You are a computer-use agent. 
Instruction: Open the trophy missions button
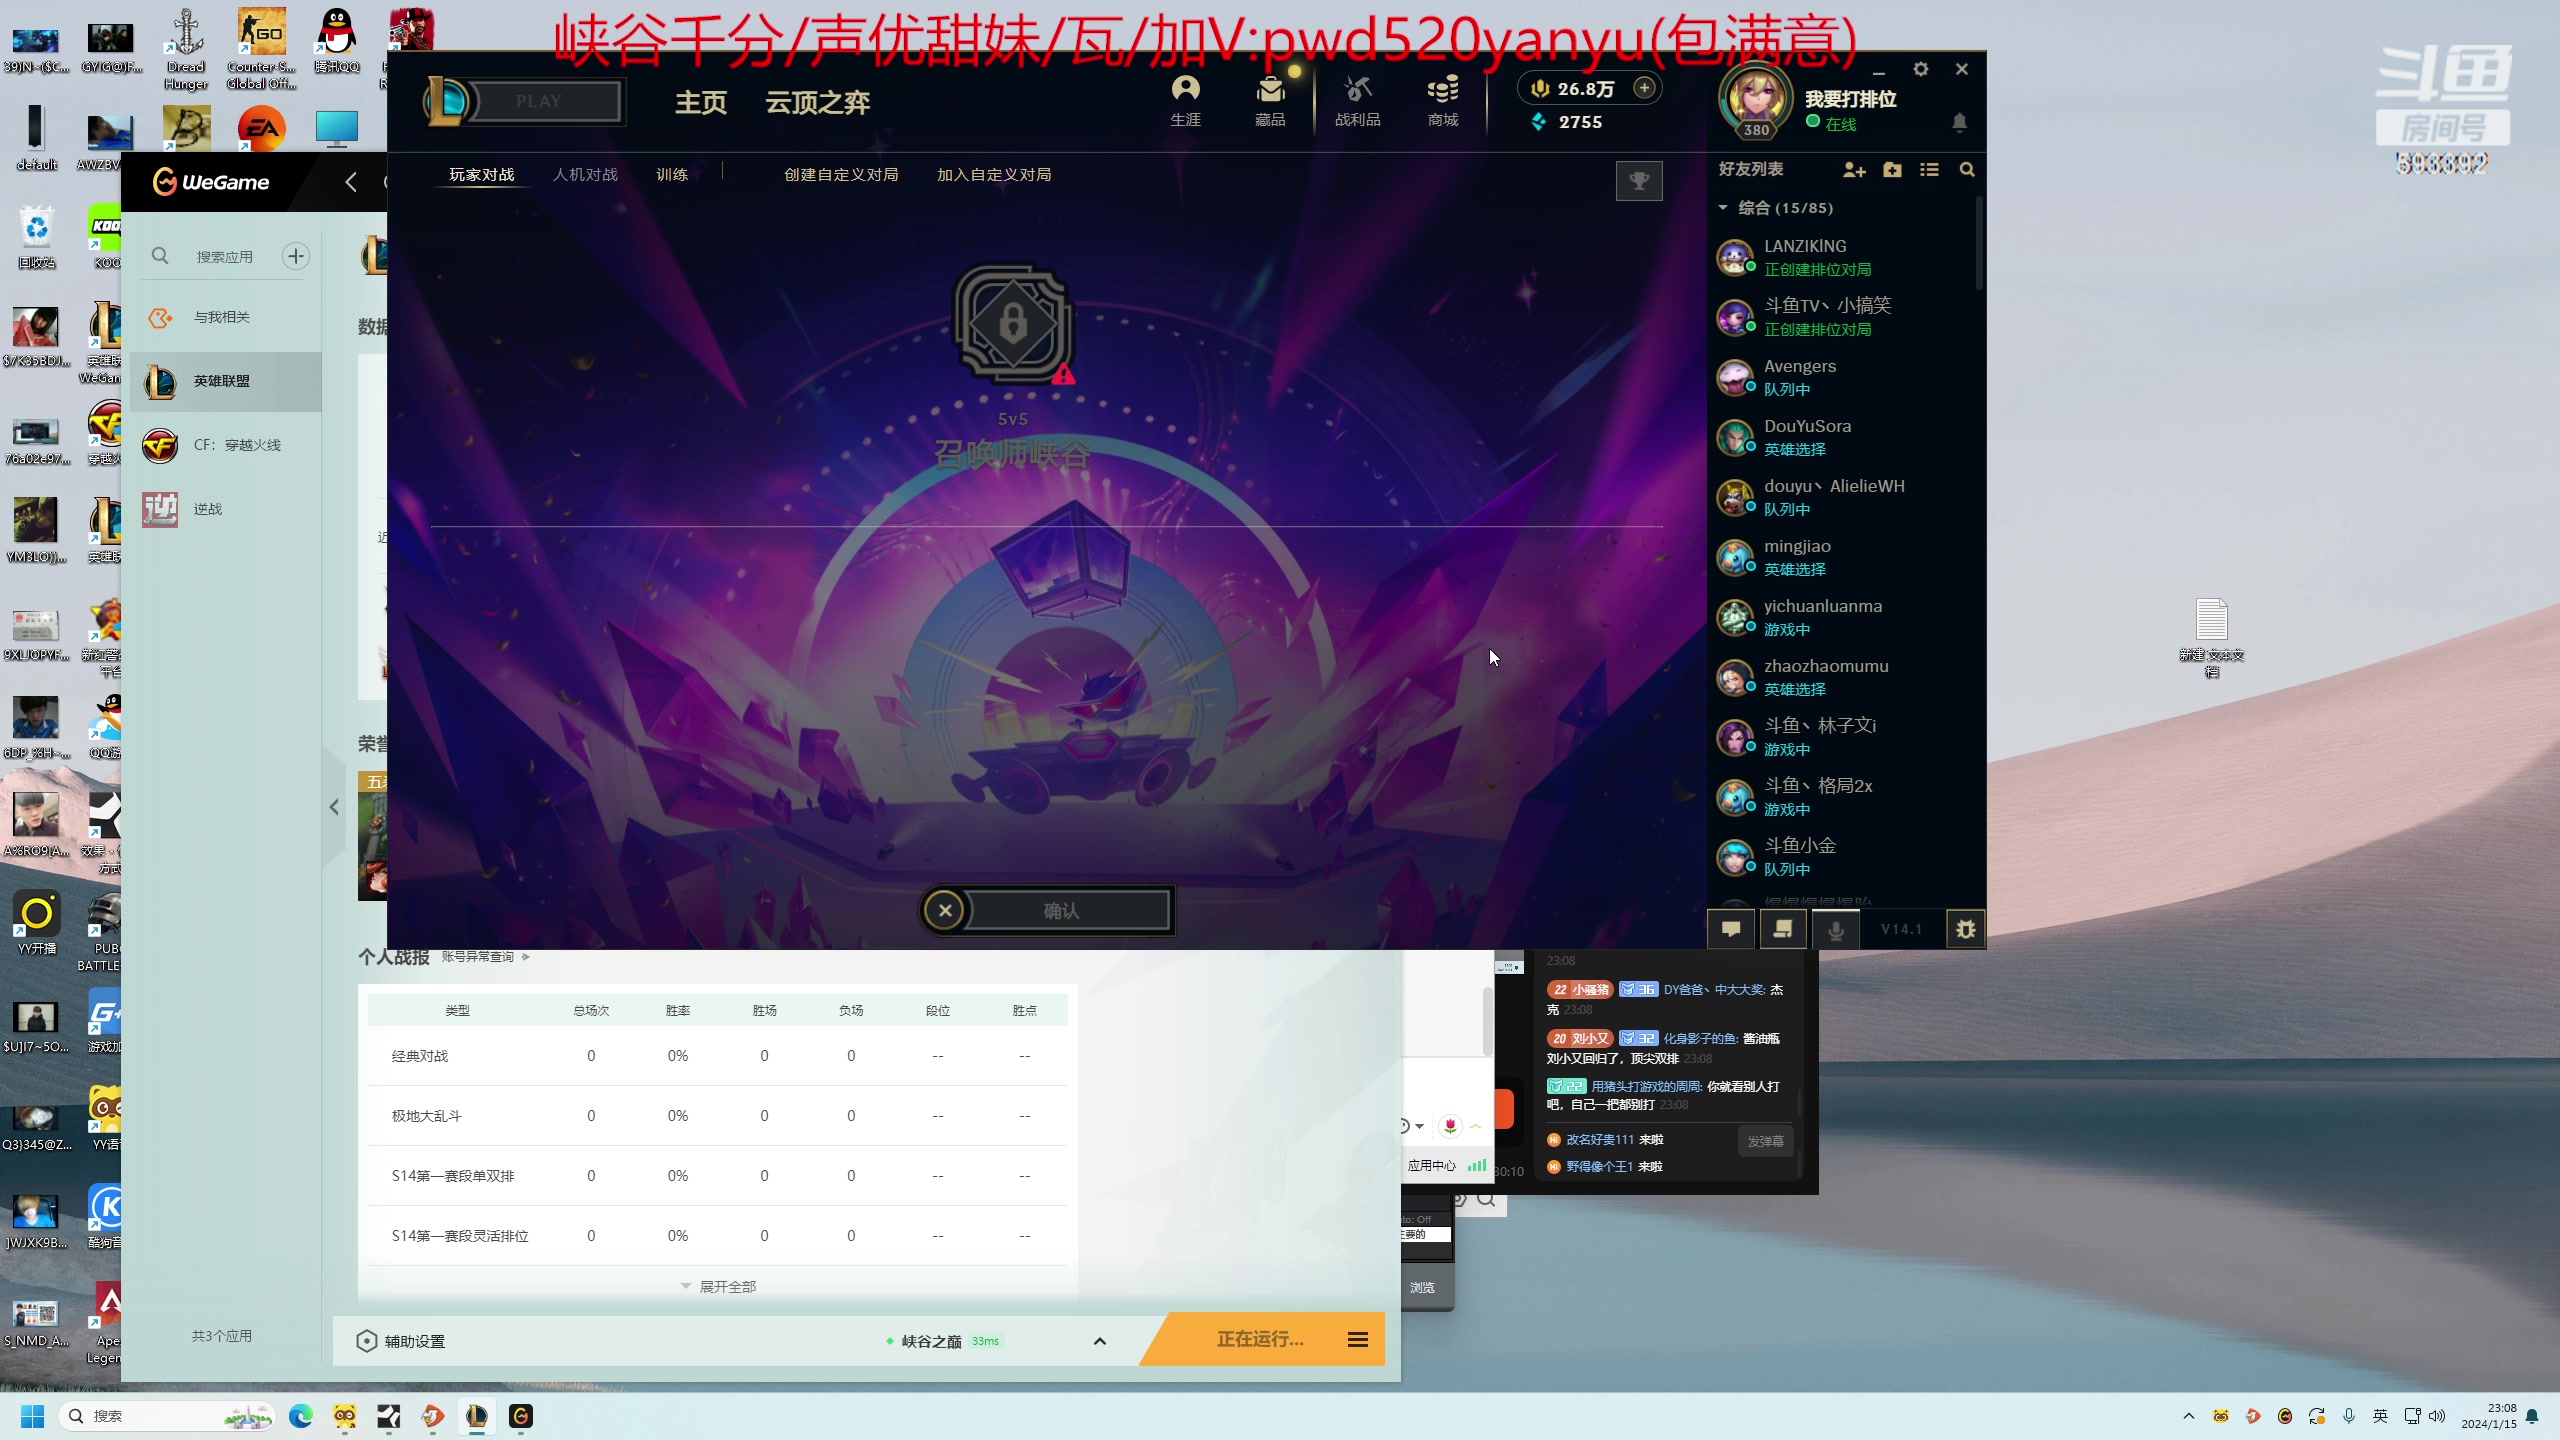pos(1639,181)
